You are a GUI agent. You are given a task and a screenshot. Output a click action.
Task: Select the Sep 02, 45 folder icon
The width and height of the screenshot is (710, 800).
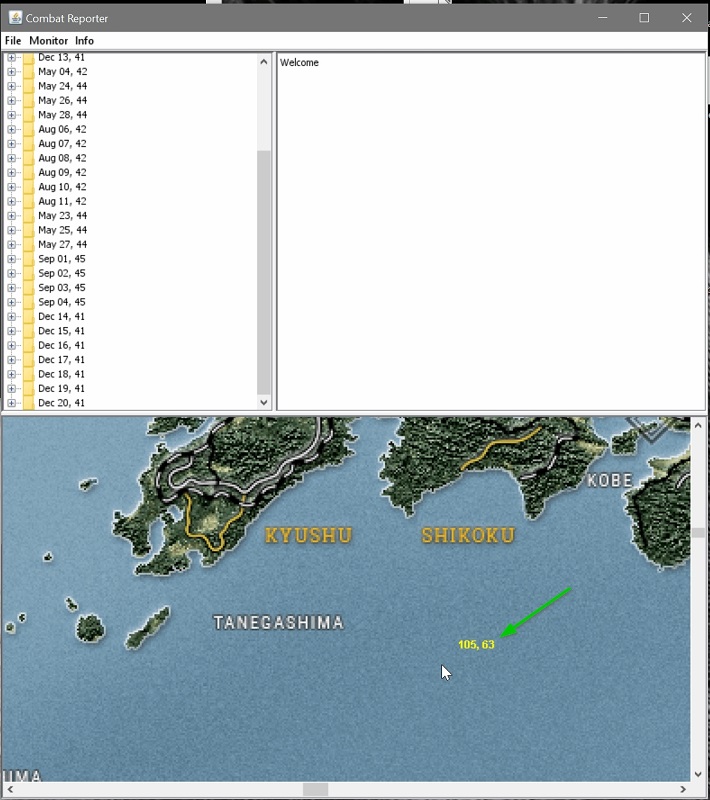point(29,273)
